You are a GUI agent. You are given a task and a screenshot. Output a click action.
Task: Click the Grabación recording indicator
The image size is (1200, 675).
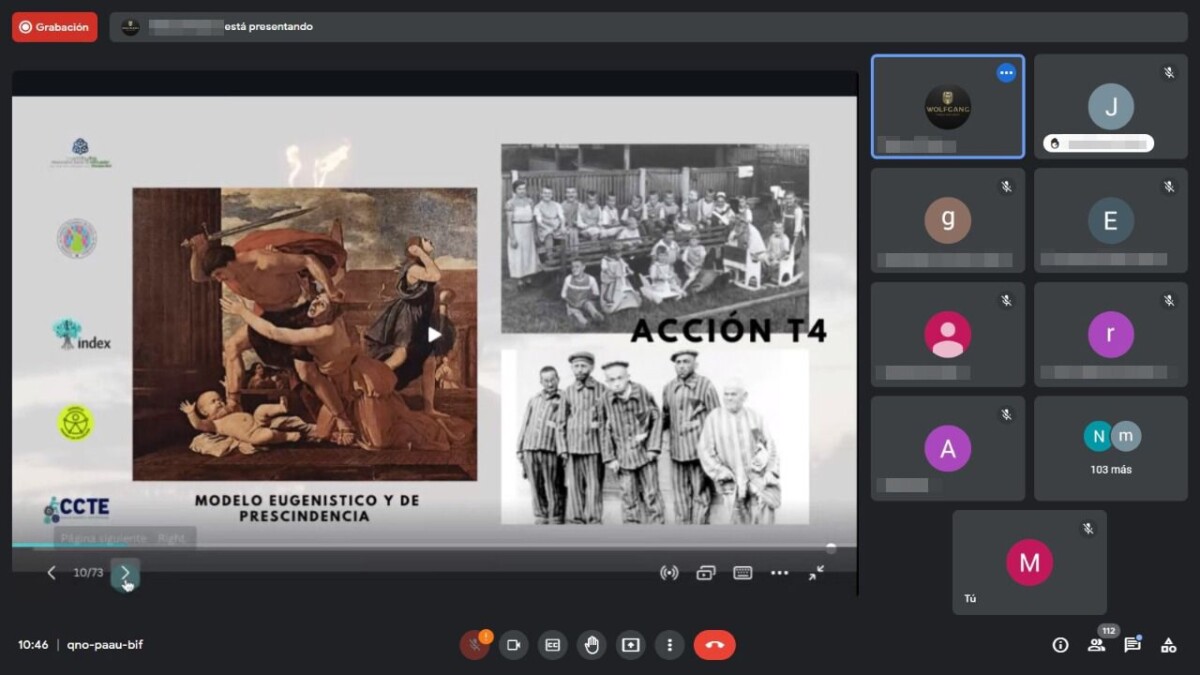click(55, 27)
